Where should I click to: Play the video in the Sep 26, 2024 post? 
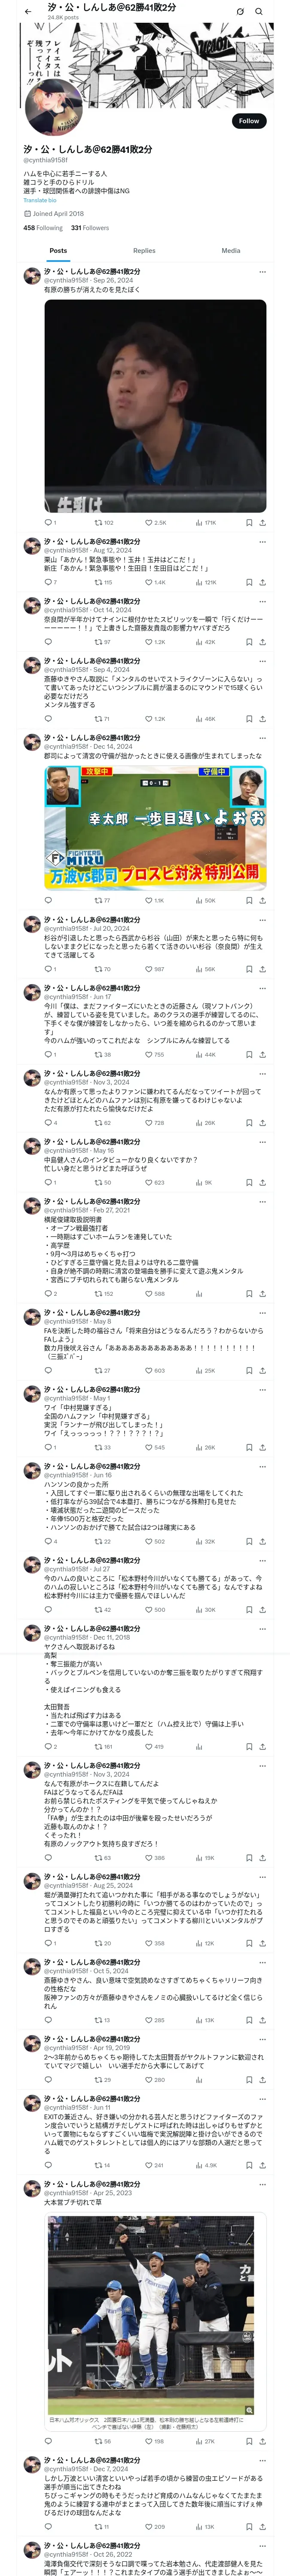tap(155, 405)
